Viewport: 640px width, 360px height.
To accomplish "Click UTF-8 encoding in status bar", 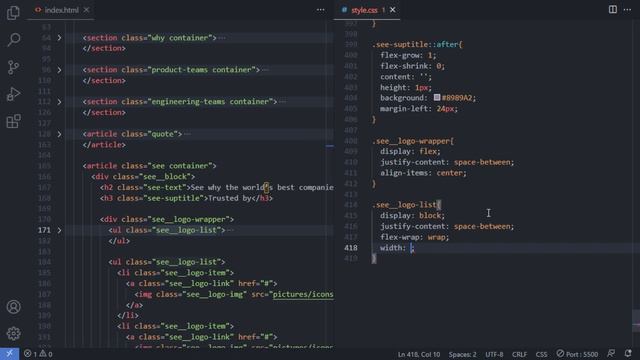I will click(494, 354).
